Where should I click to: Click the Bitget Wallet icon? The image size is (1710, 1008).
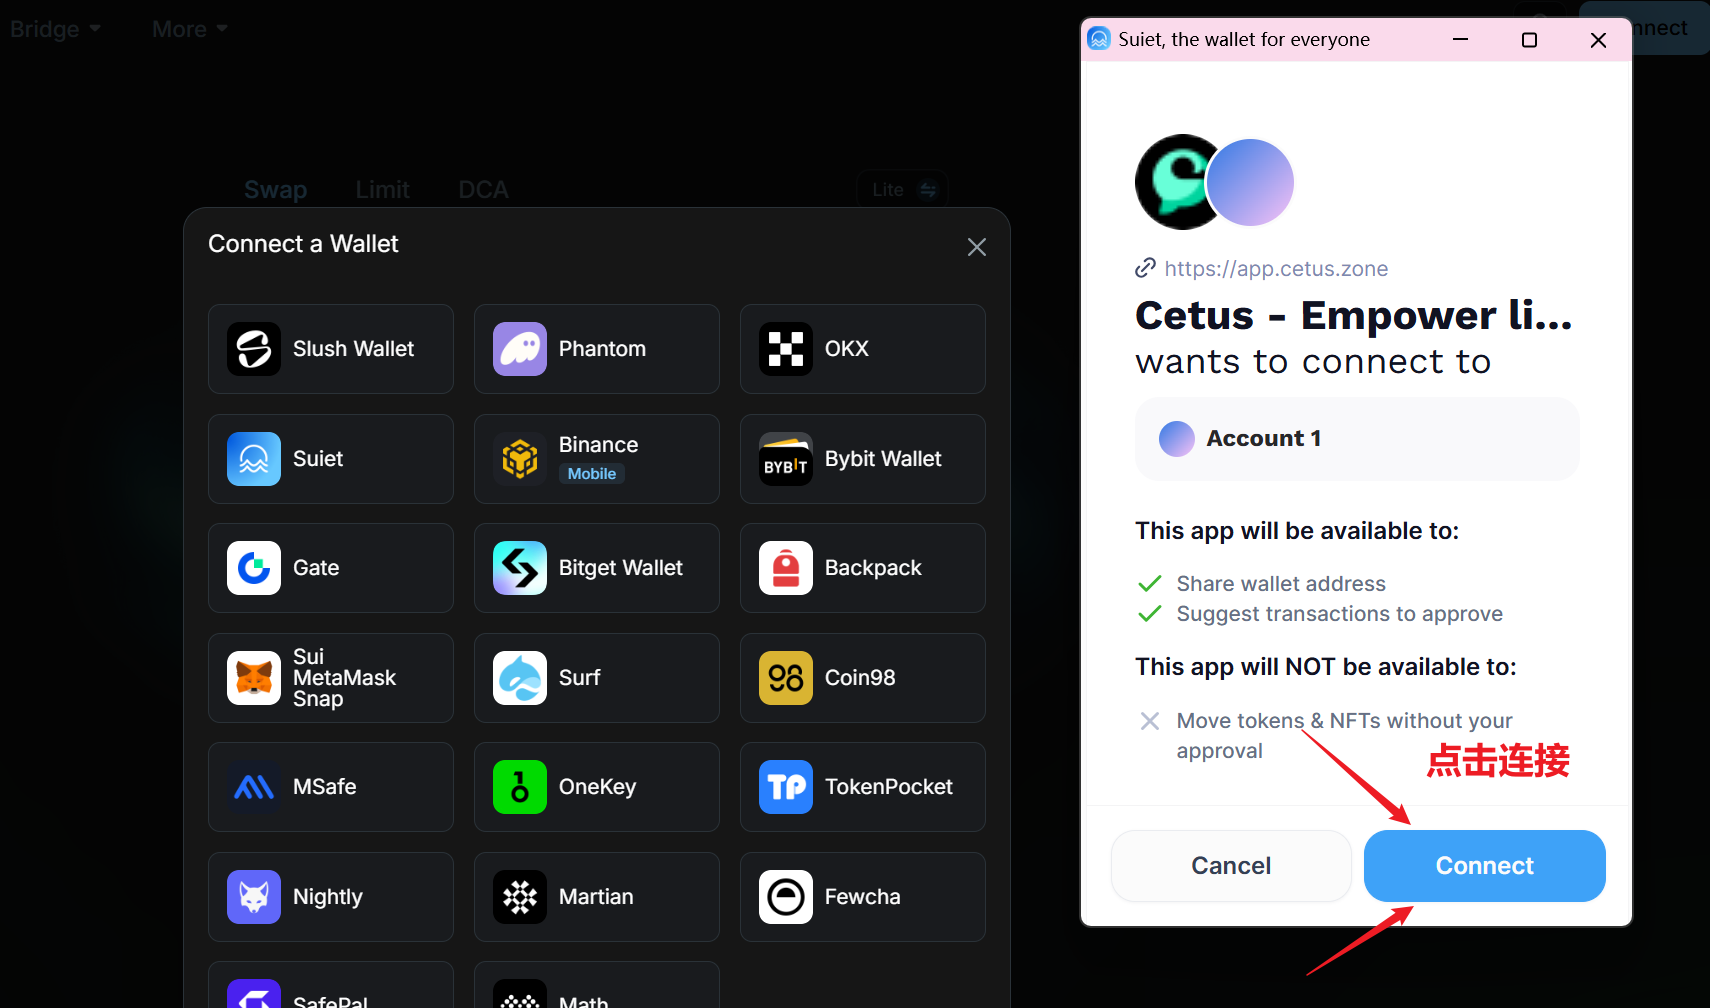(520, 568)
